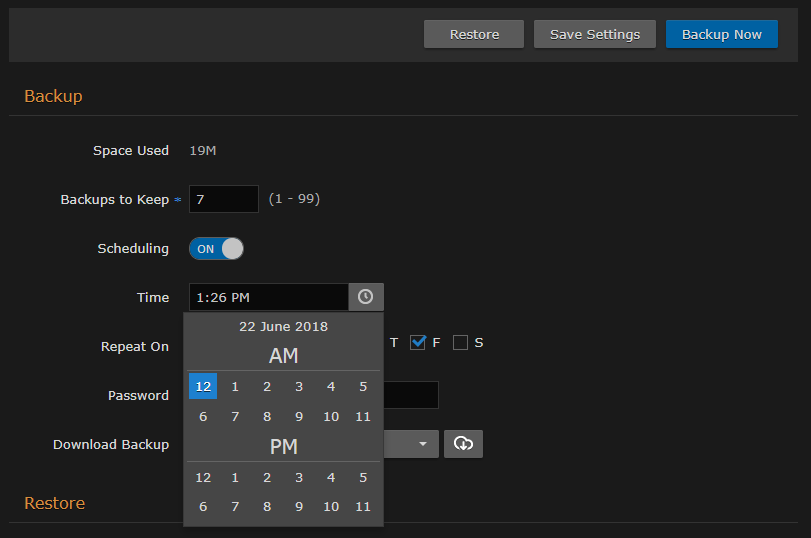Select highlighted 12 AM hour
Image resolution: width=811 pixels, height=538 pixels.
(x=203, y=386)
